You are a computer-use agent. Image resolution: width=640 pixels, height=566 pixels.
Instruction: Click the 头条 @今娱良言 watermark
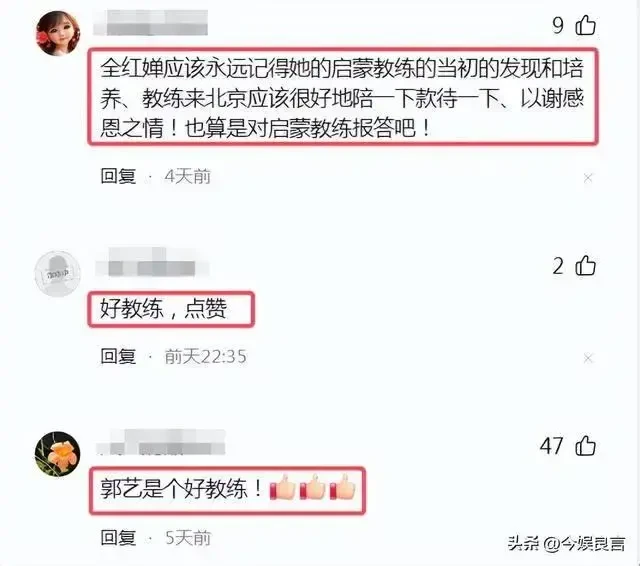567,544
